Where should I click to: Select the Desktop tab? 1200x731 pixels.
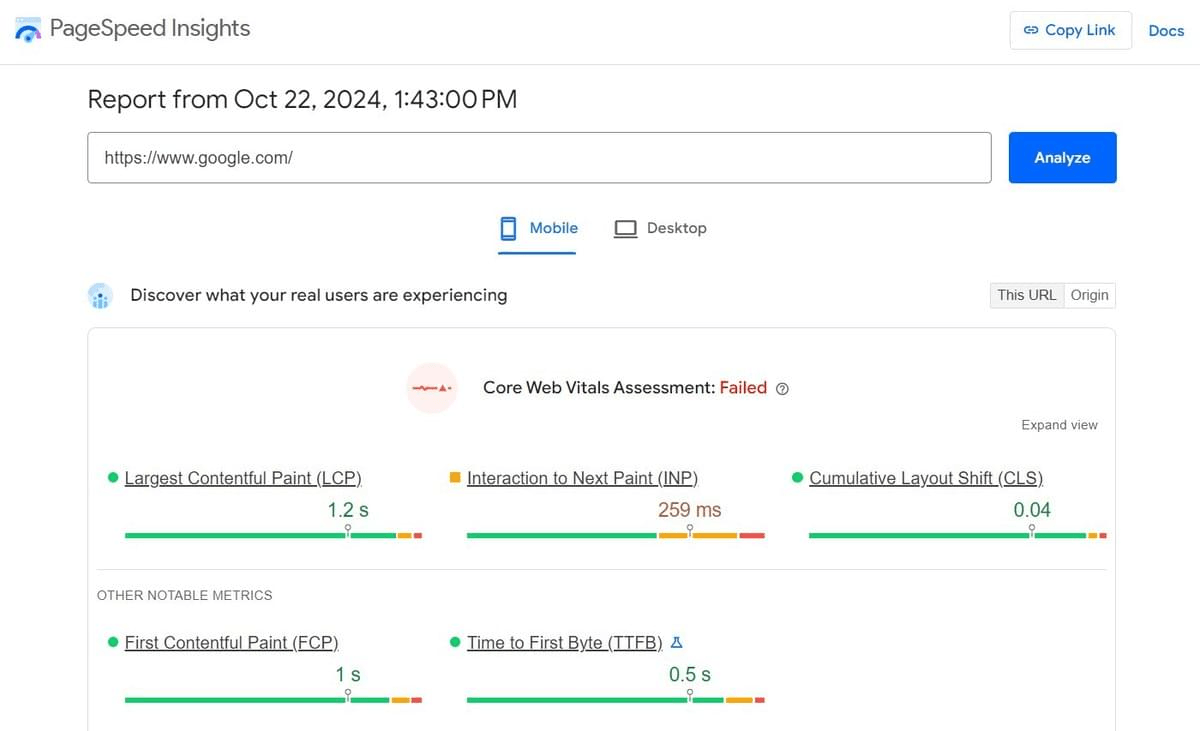click(660, 228)
